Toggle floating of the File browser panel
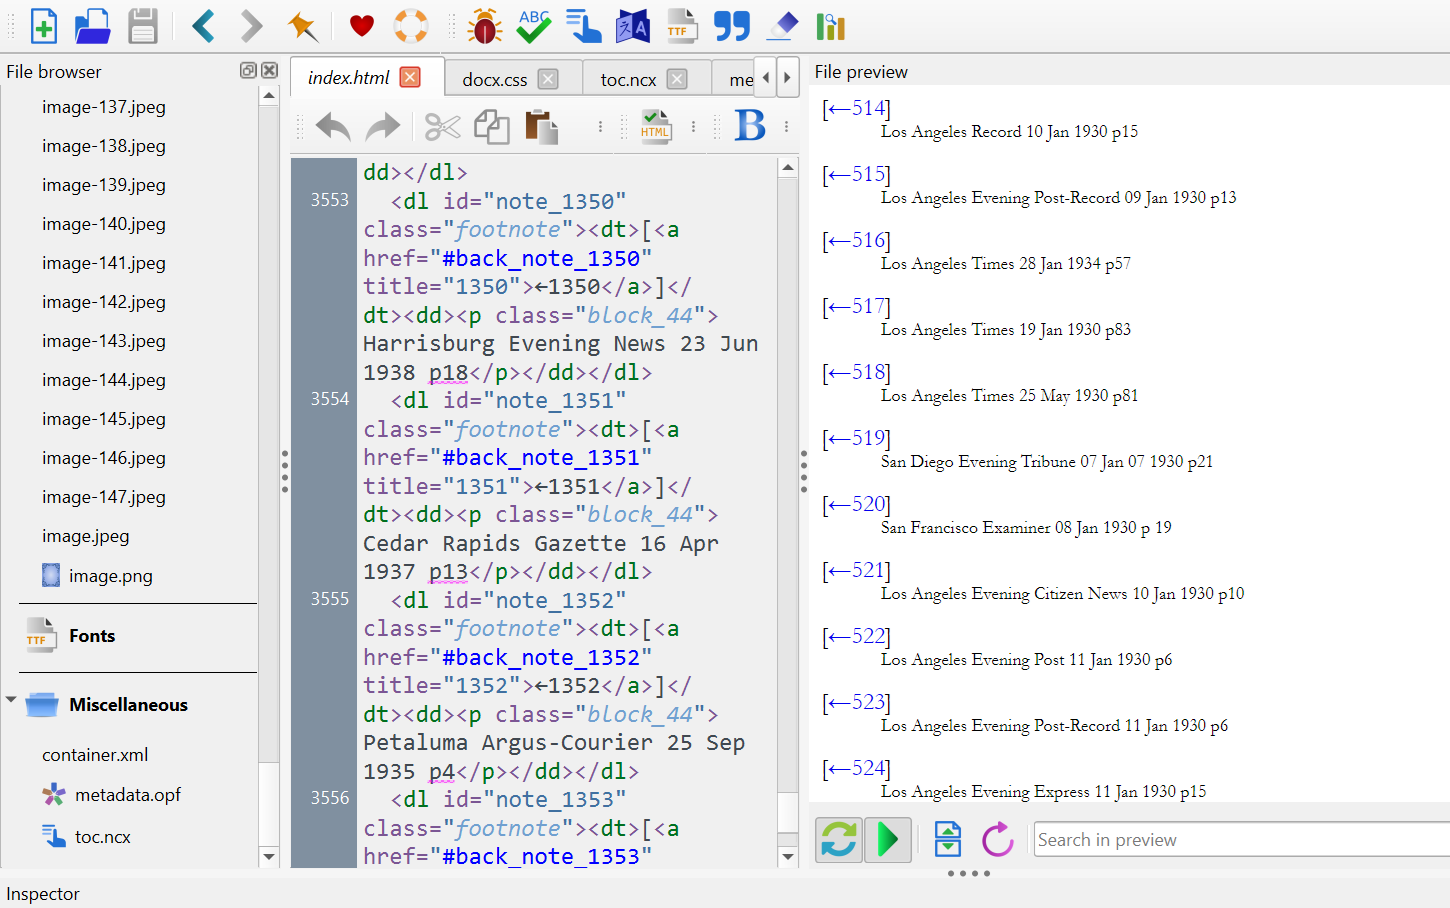 tap(248, 70)
